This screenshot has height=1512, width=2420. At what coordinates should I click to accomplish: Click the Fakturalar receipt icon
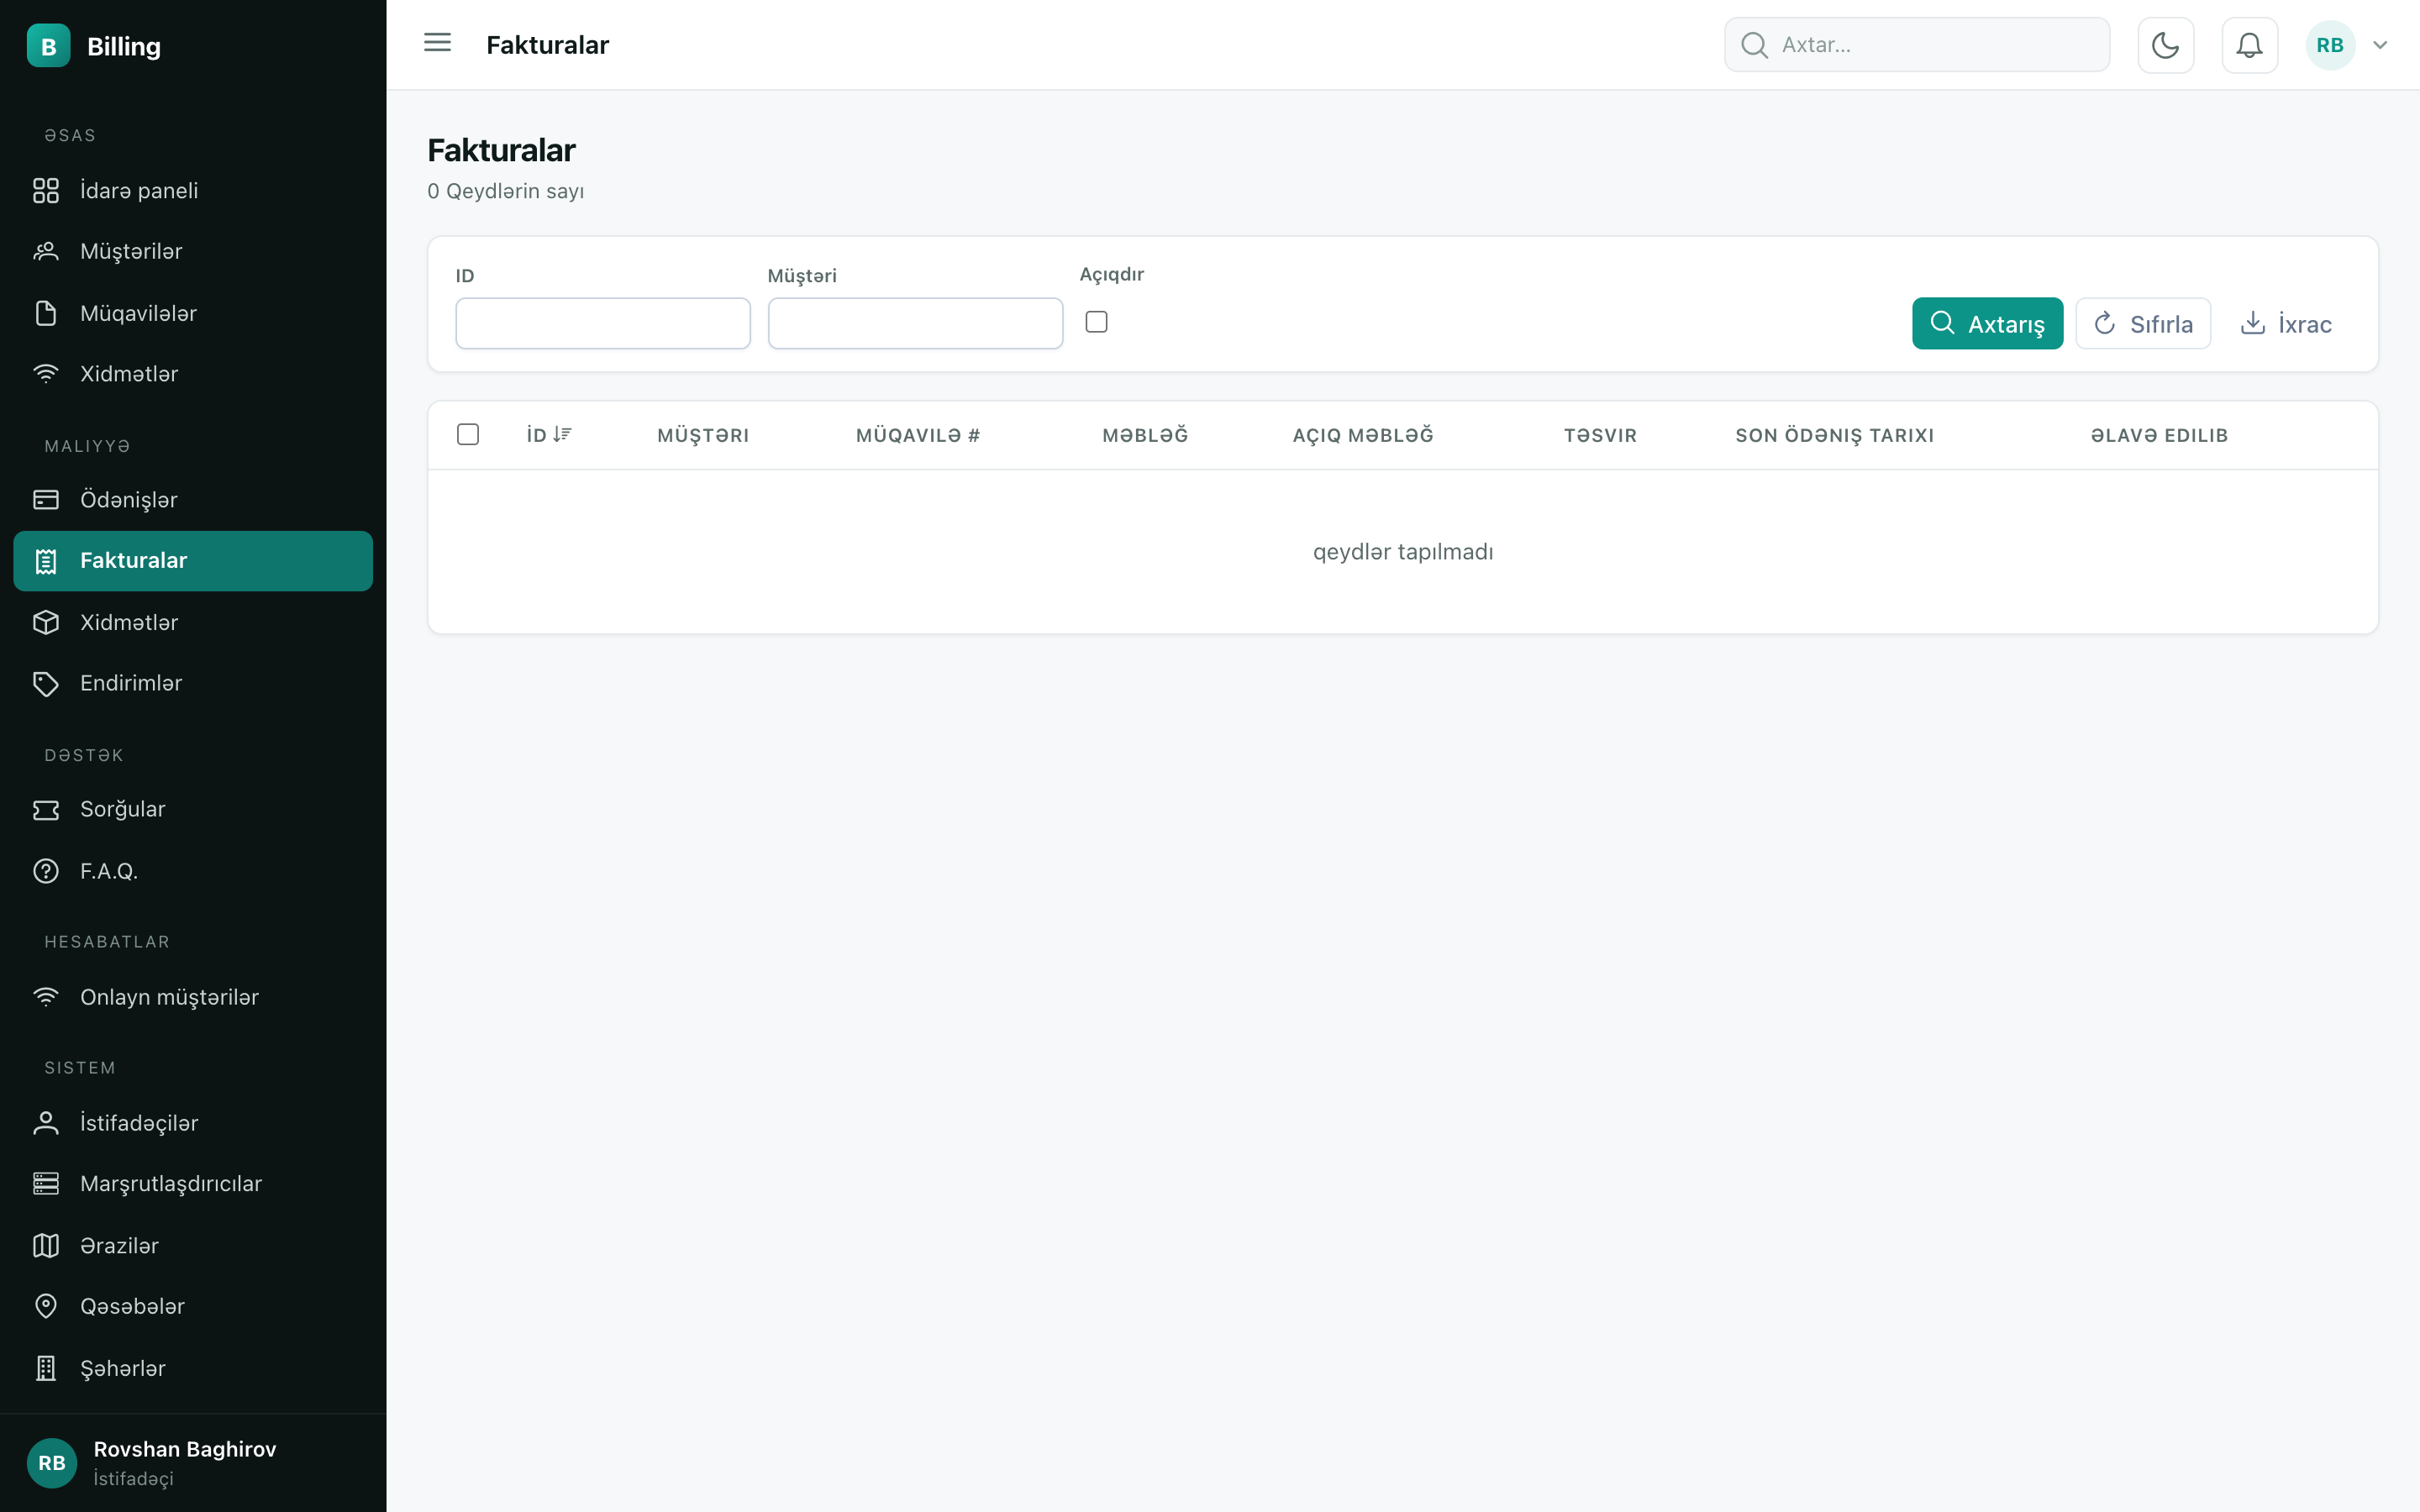coord(46,561)
